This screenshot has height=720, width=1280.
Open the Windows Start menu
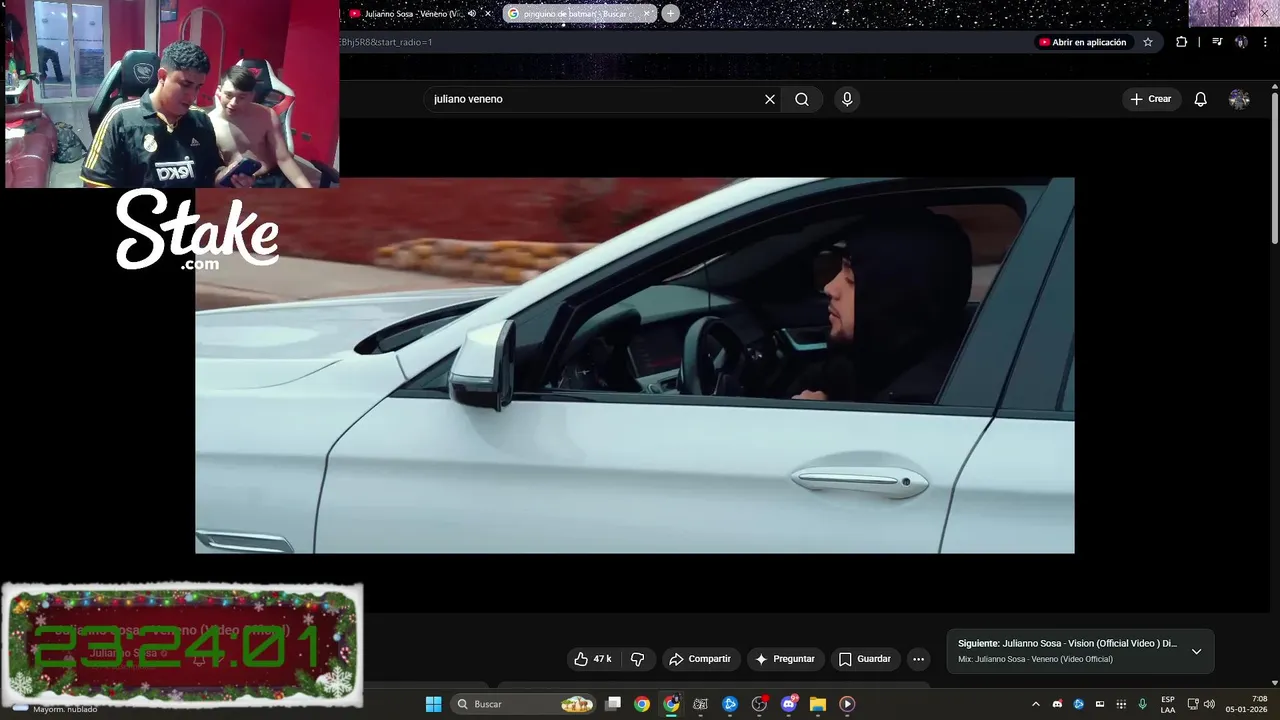point(433,704)
